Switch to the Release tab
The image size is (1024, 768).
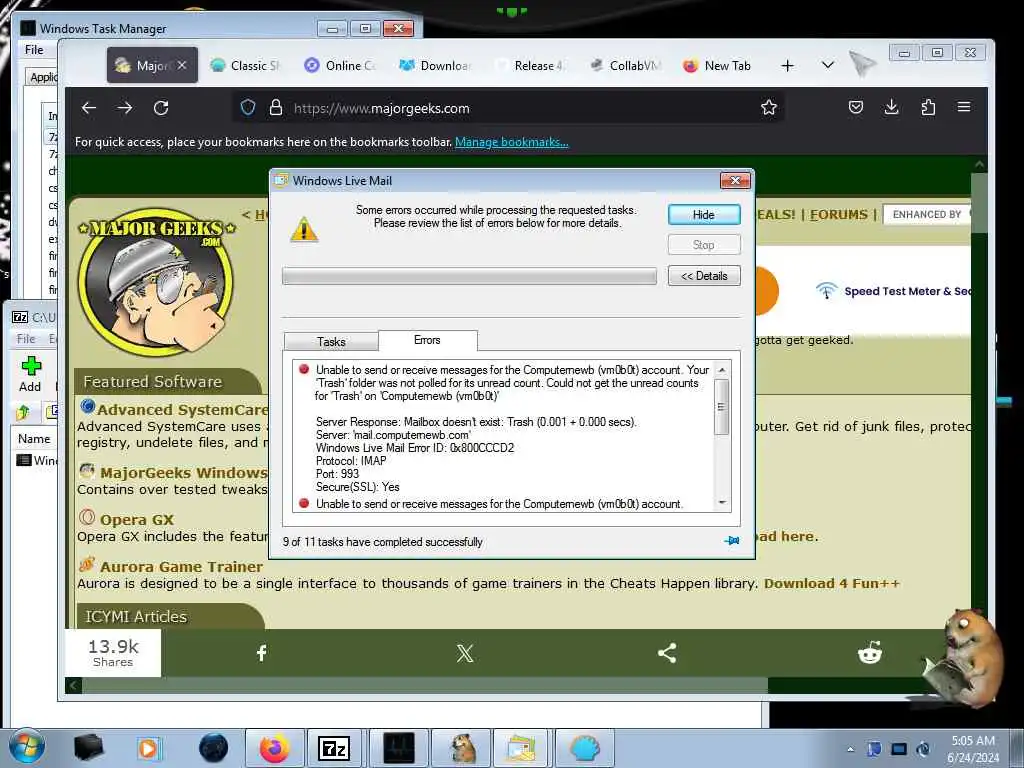coord(530,65)
